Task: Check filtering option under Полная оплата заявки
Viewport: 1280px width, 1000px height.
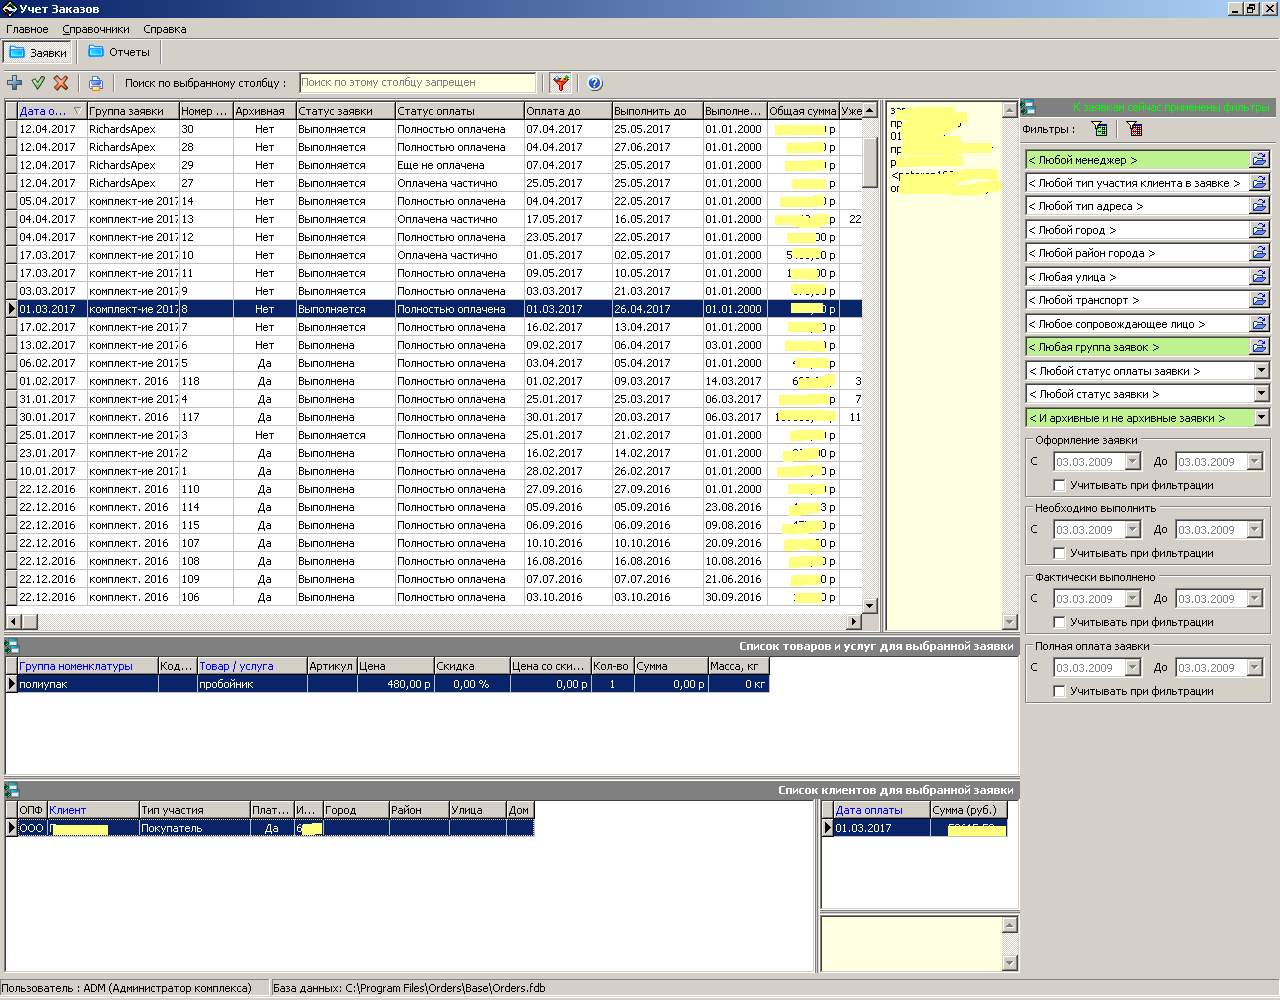Action: click(x=1059, y=692)
